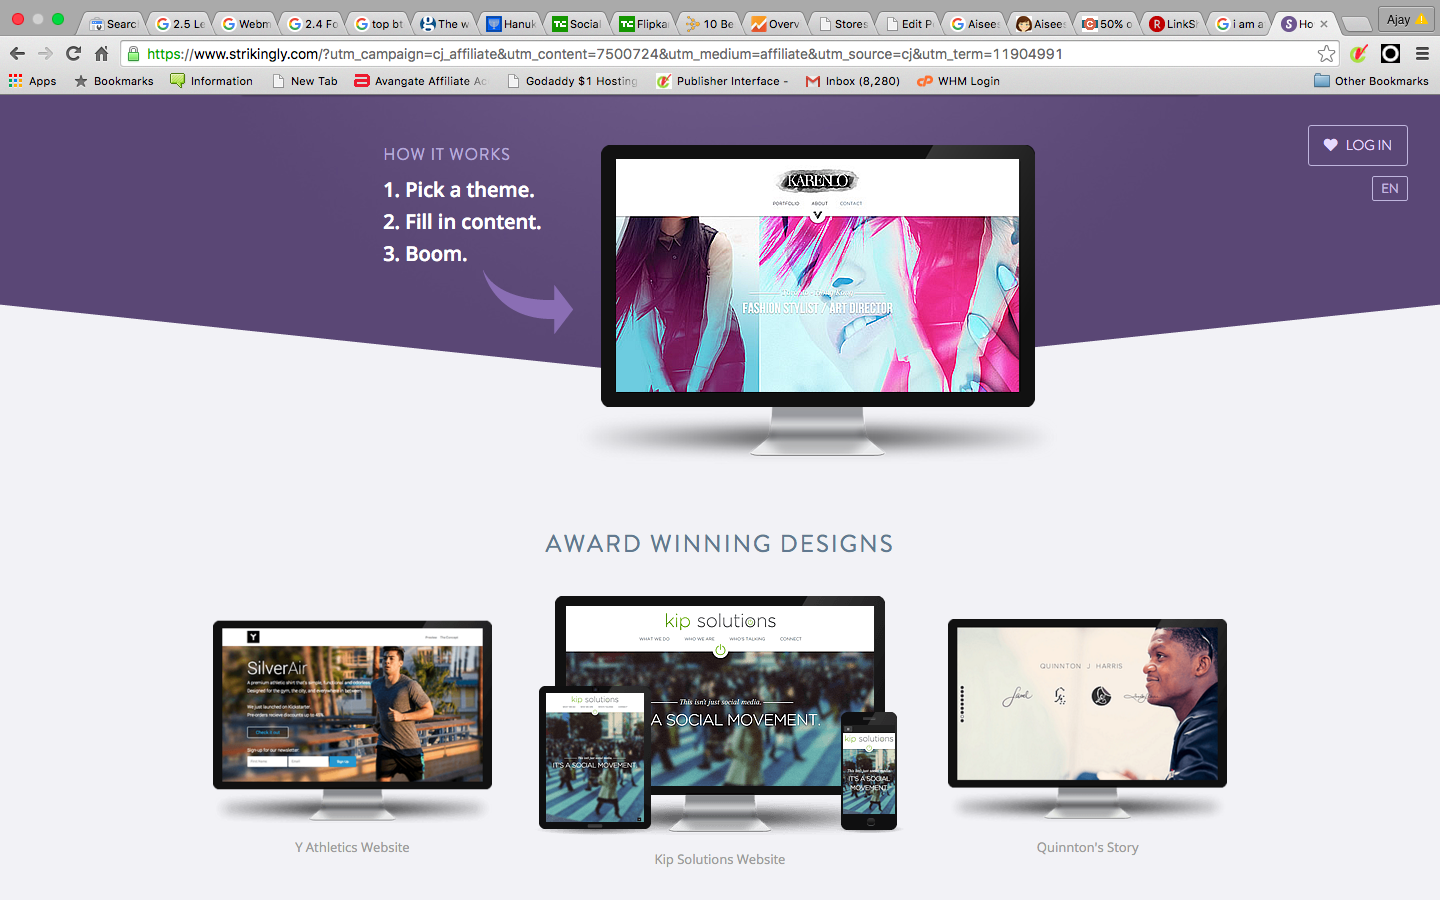The width and height of the screenshot is (1440, 900).
Task: Bookmark this page with the star icon
Action: tap(1326, 54)
